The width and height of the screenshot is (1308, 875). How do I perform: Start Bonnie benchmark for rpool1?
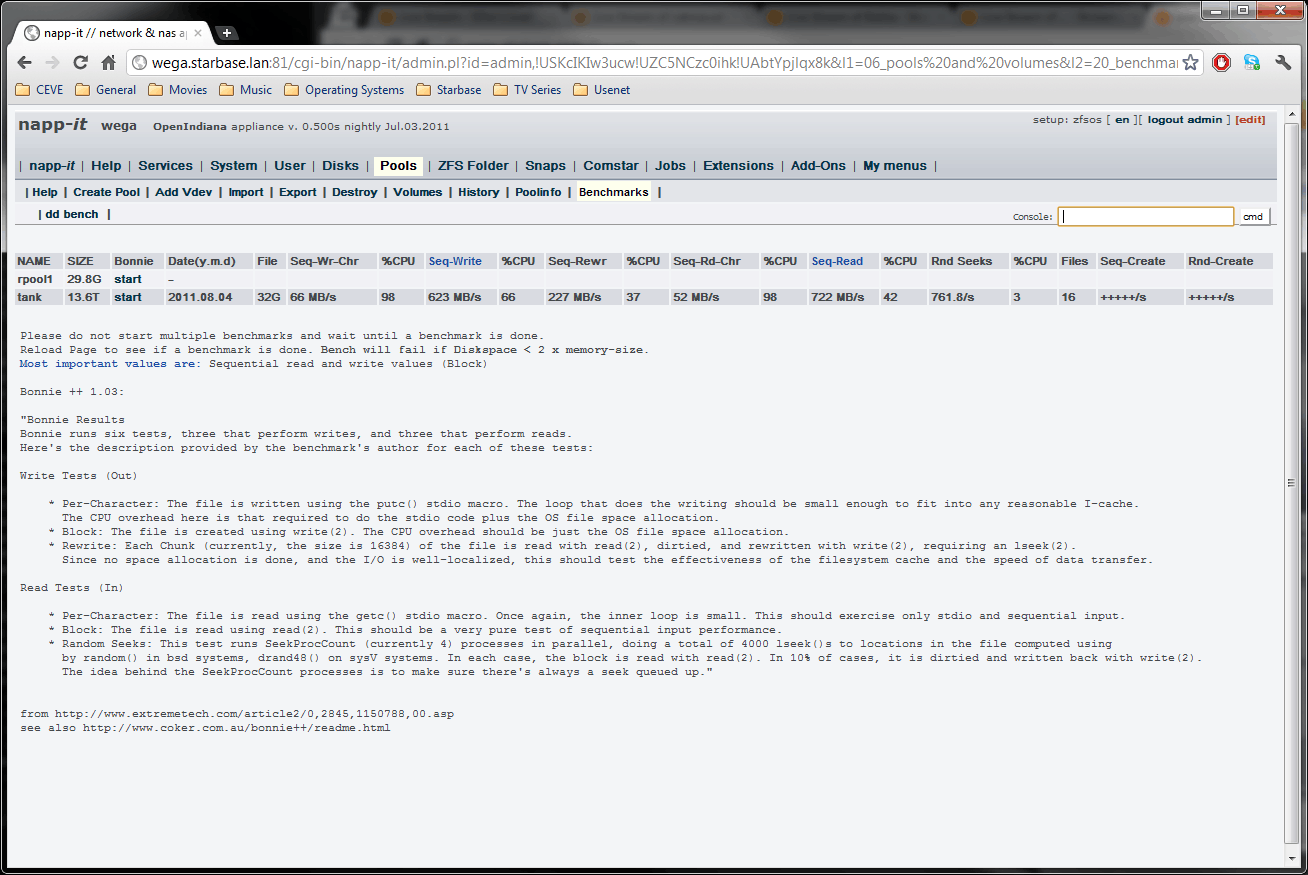point(128,279)
